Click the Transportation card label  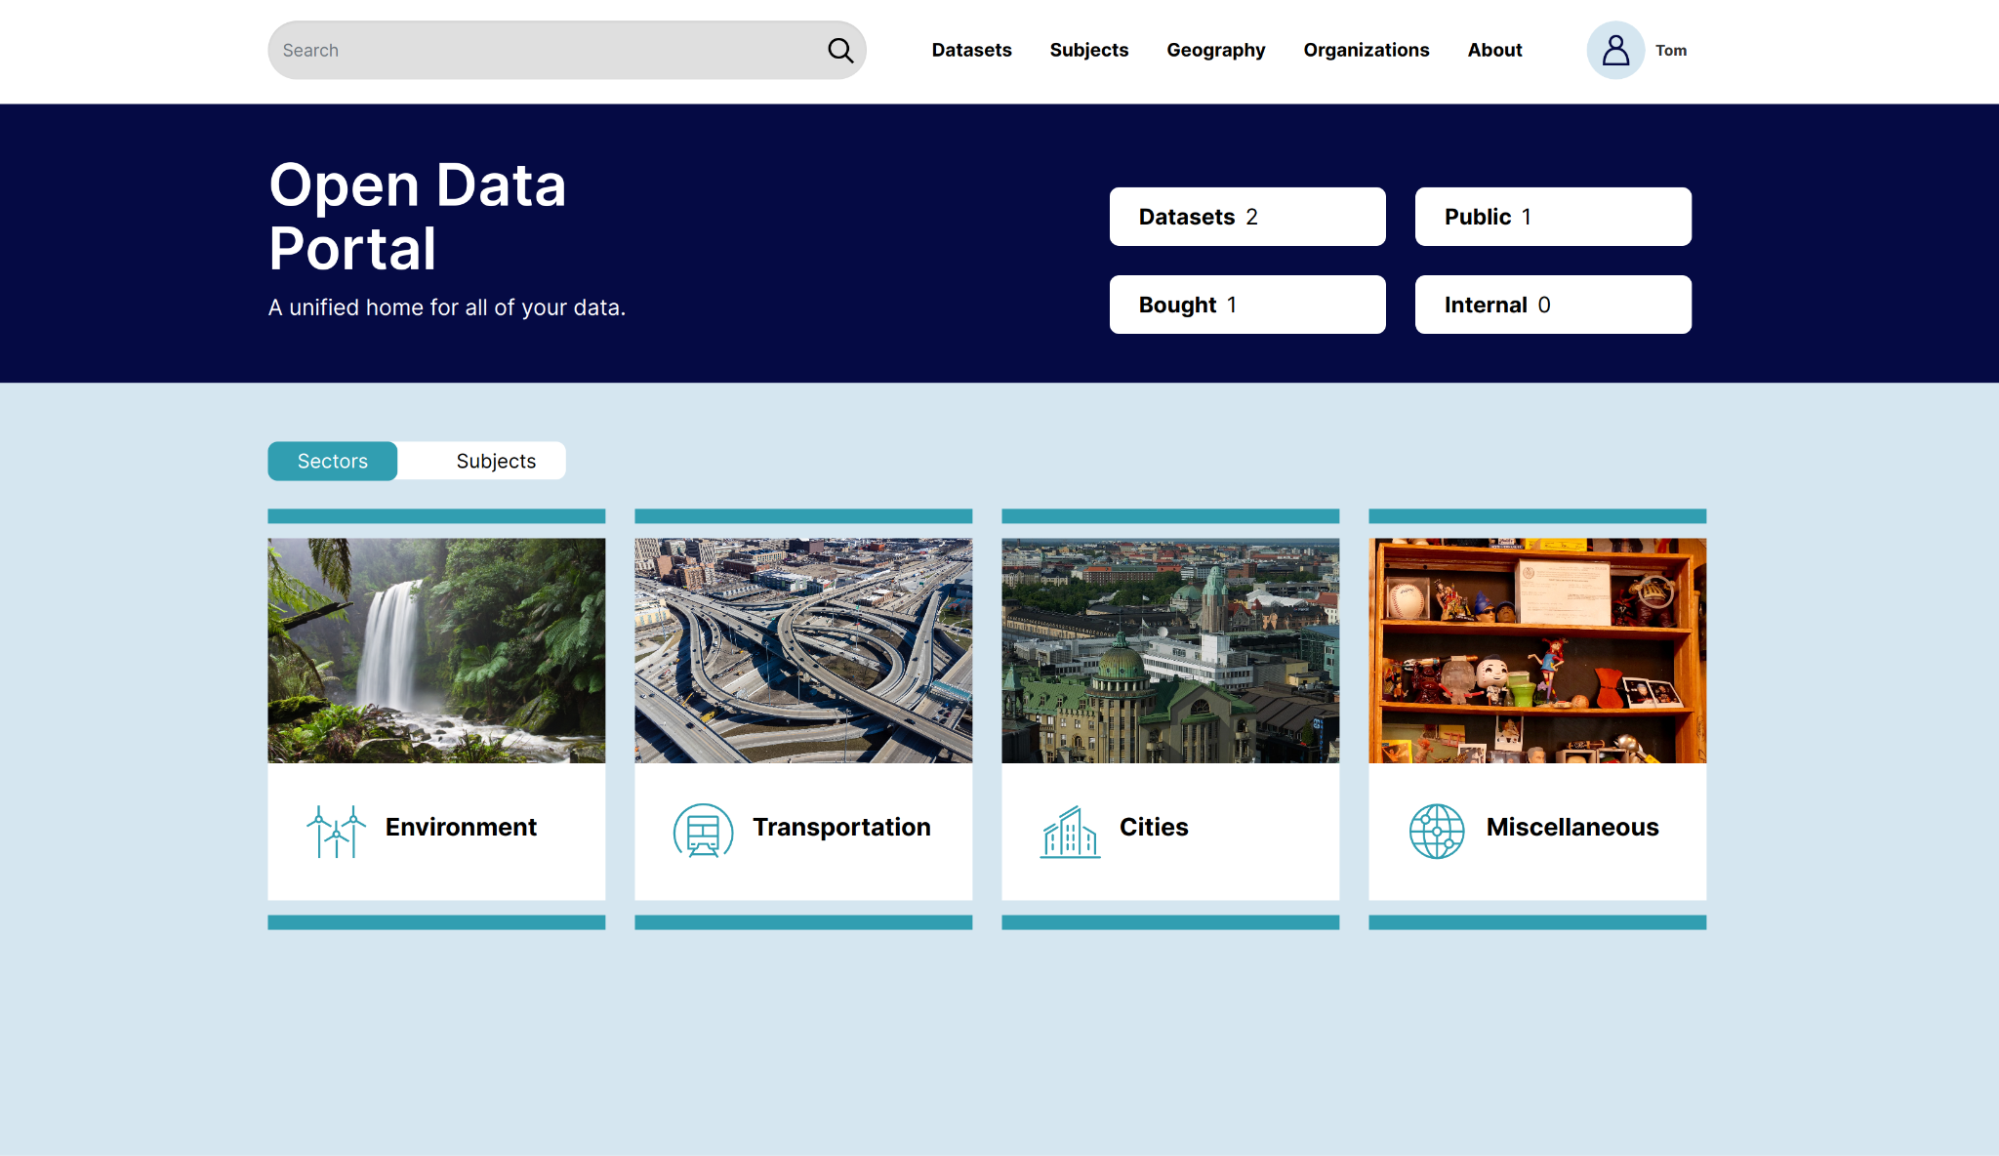tap(841, 827)
